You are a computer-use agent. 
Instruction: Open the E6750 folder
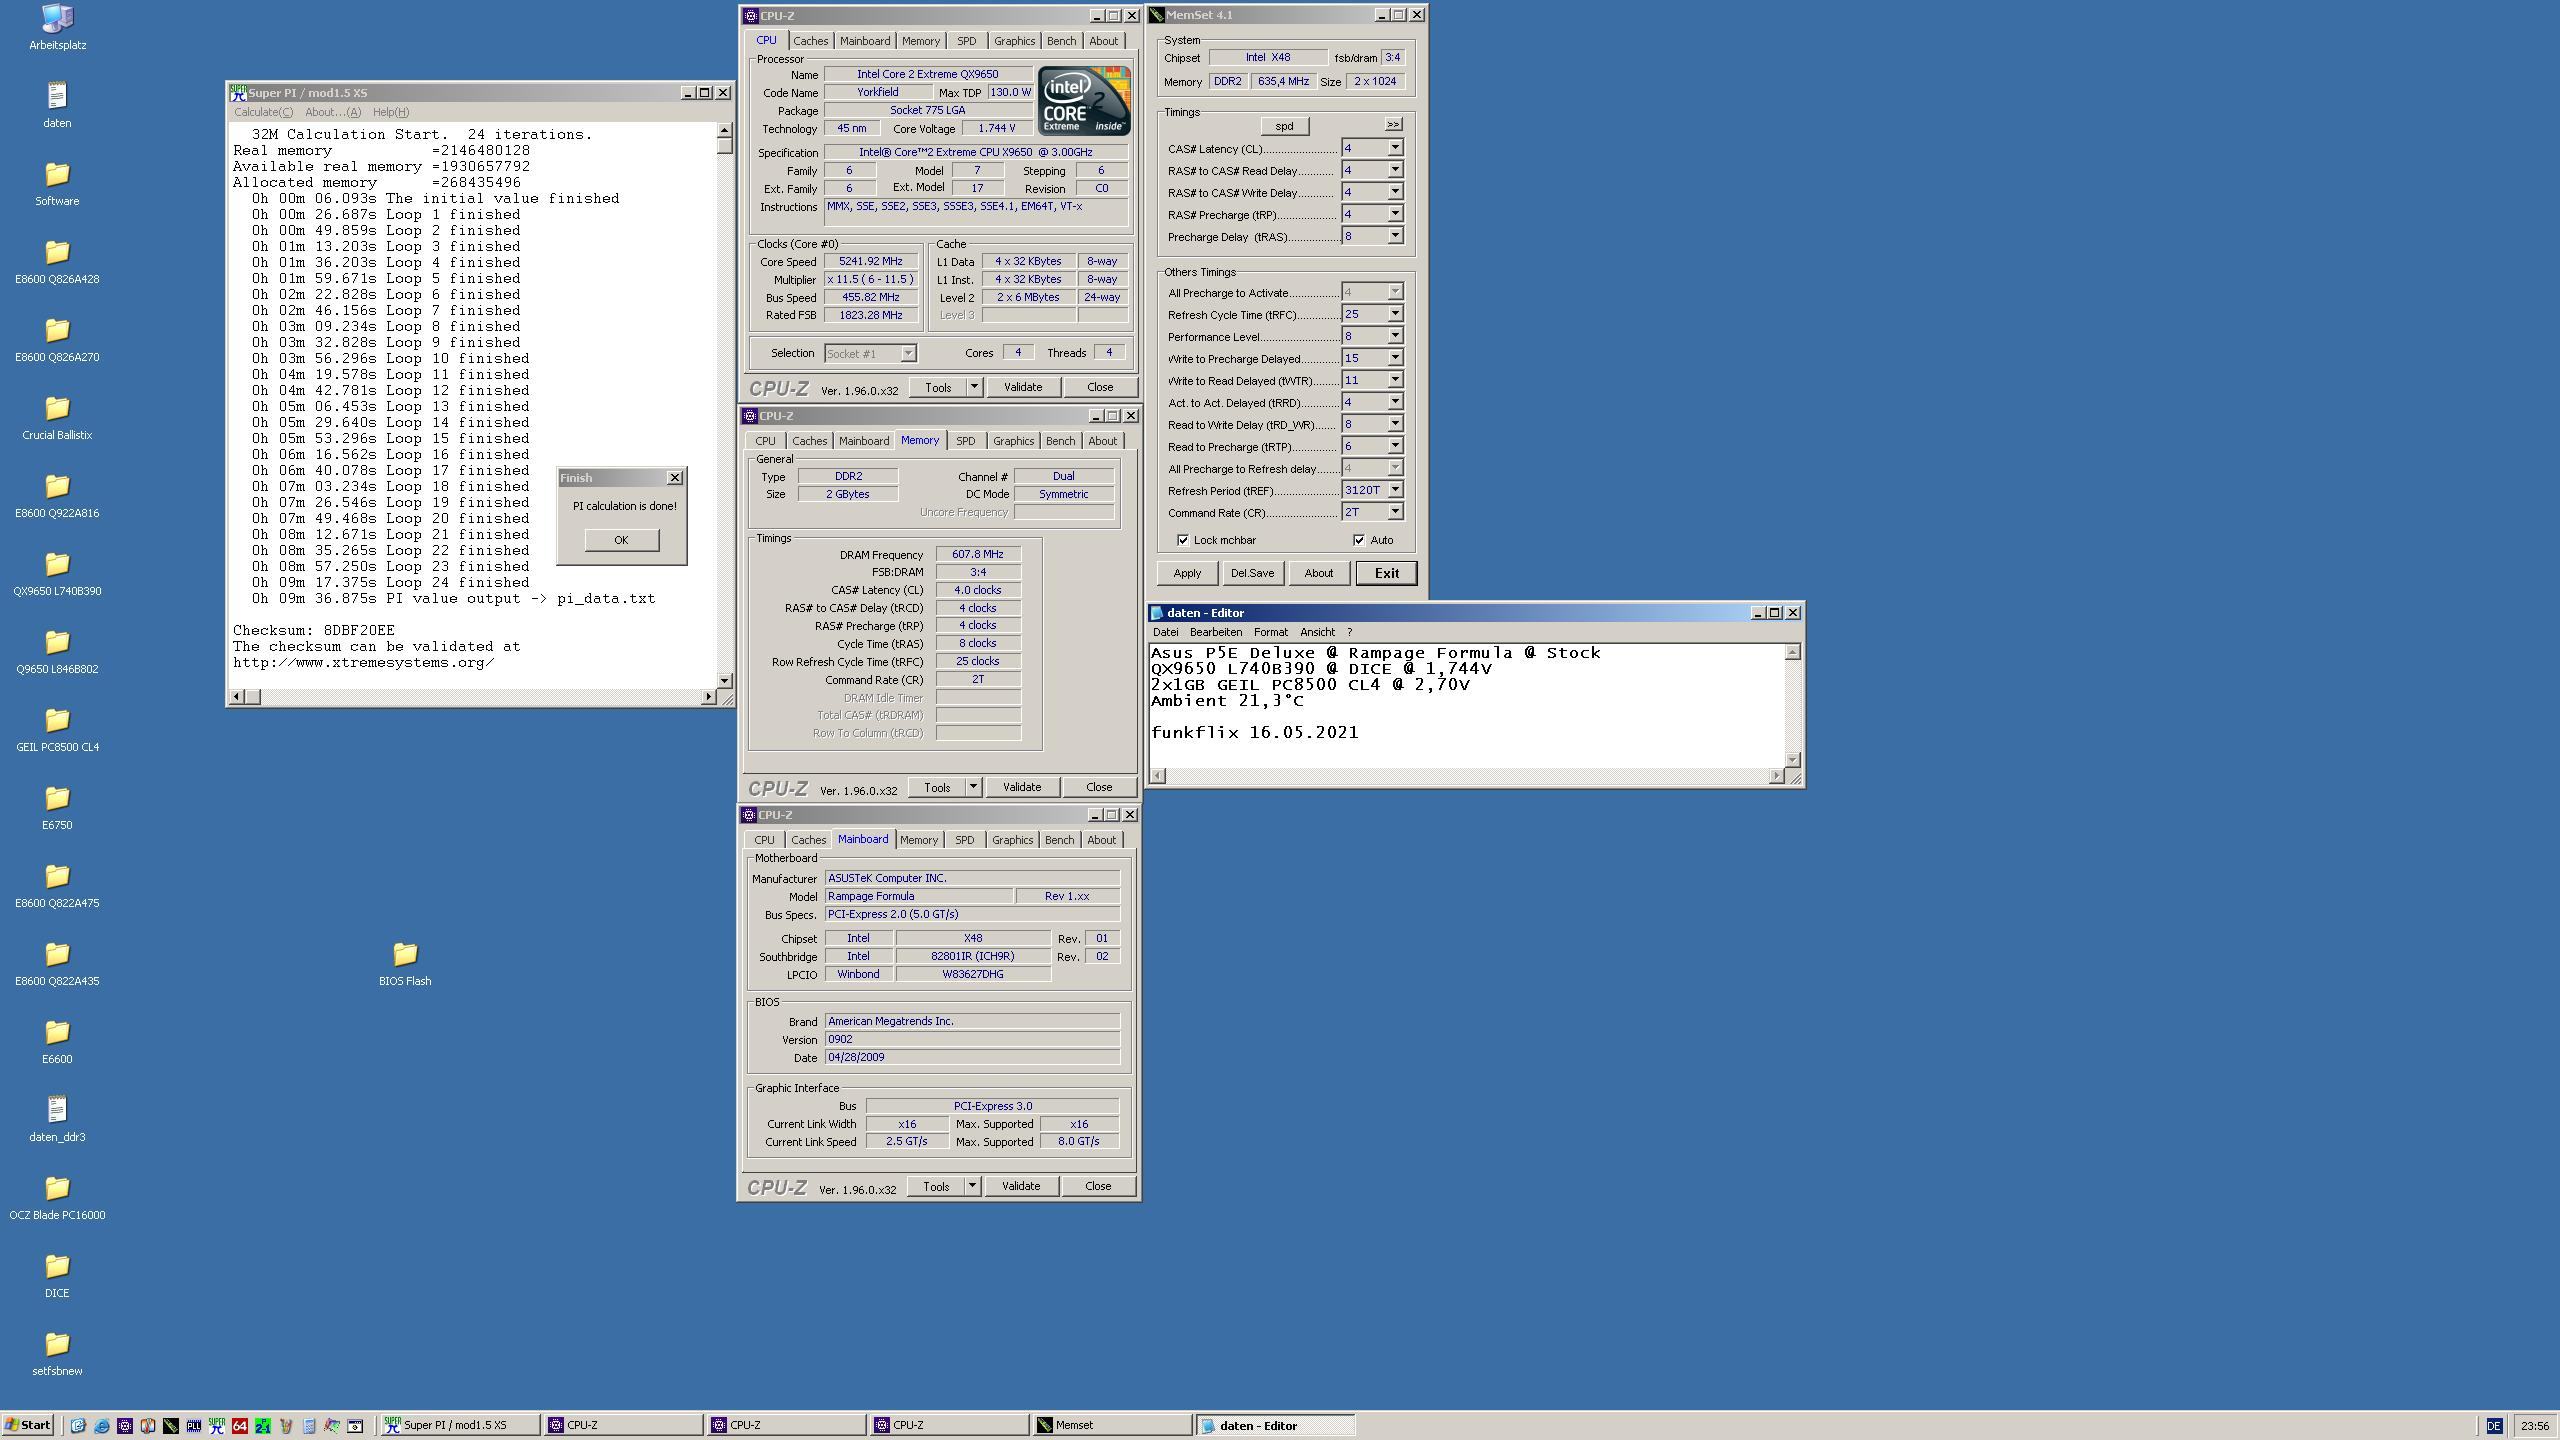click(x=57, y=807)
